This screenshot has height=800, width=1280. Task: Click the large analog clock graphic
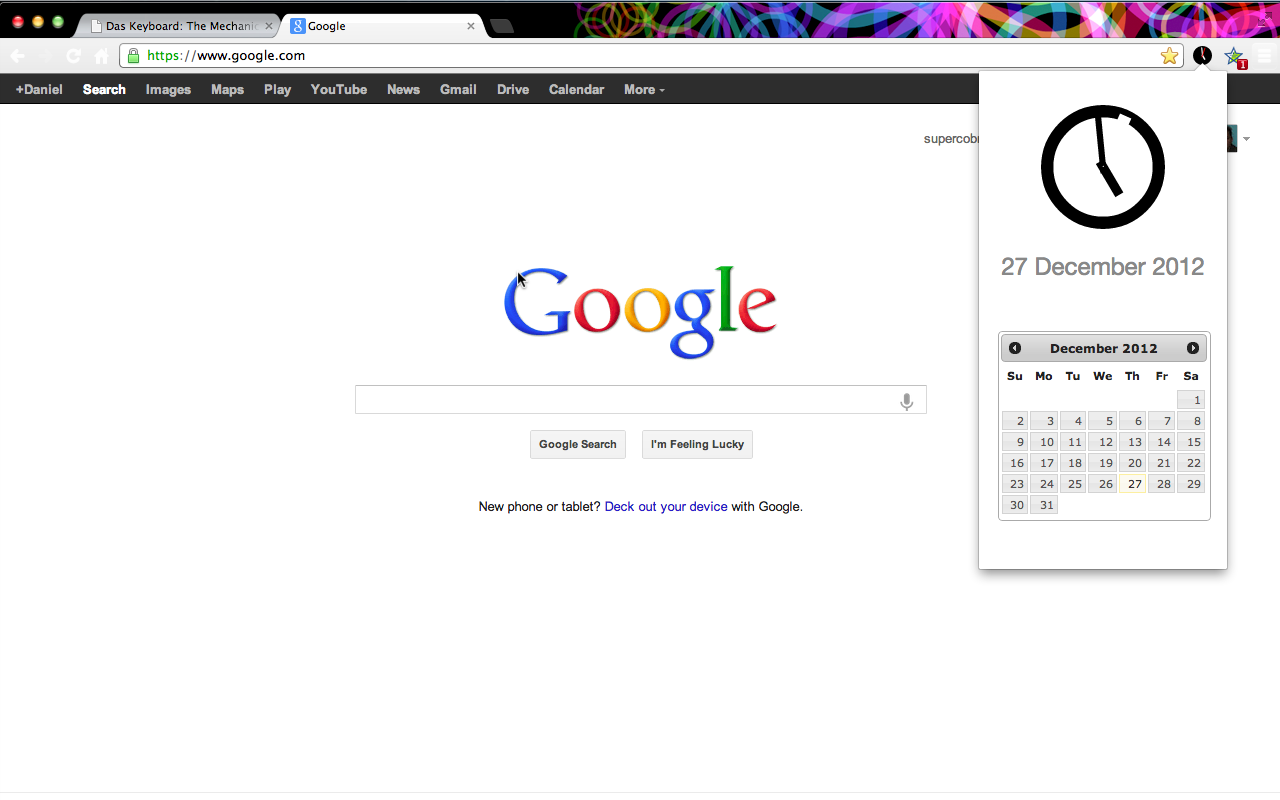(1103, 166)
